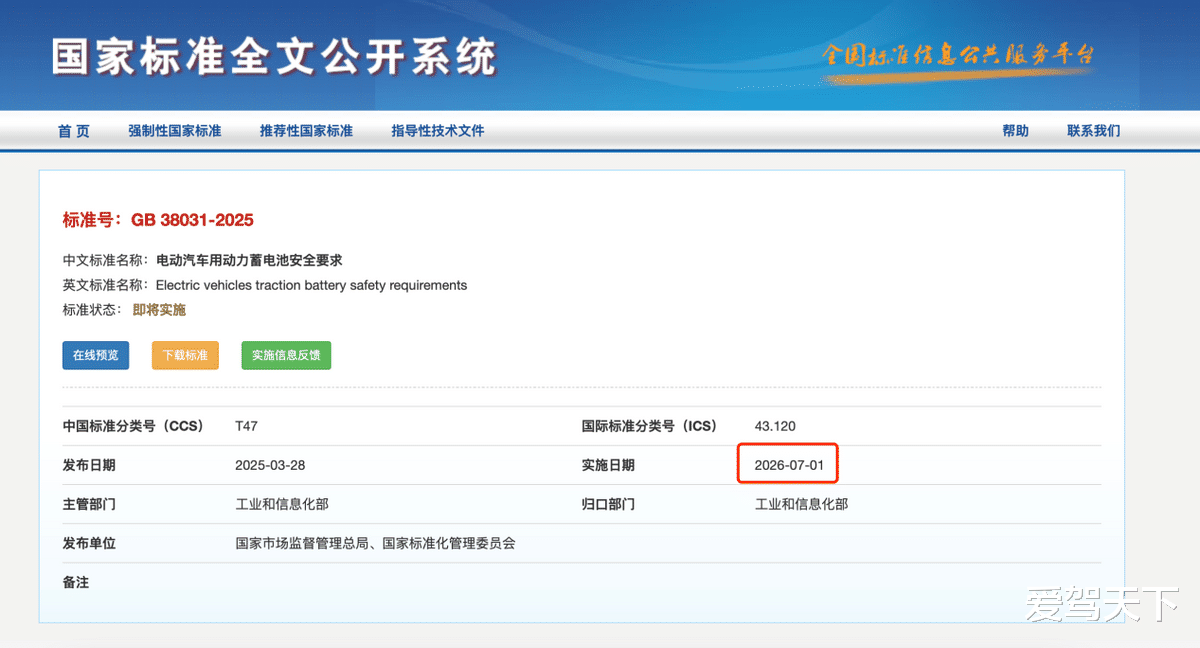Click the publish date 2025-03-28
Viewport: 1200px width, 648px height.
(x=270, y=465)
